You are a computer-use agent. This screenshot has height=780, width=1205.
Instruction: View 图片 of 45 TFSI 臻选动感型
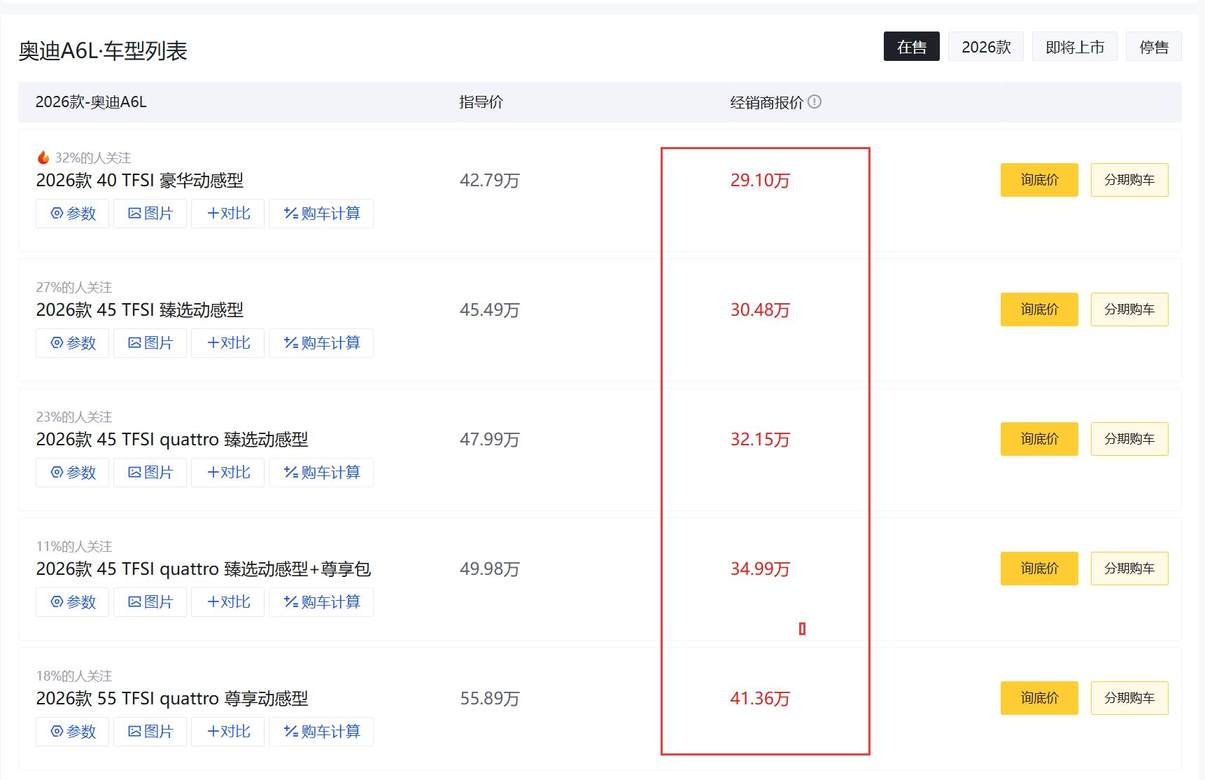pyautogui.click(x=150, y=343)
